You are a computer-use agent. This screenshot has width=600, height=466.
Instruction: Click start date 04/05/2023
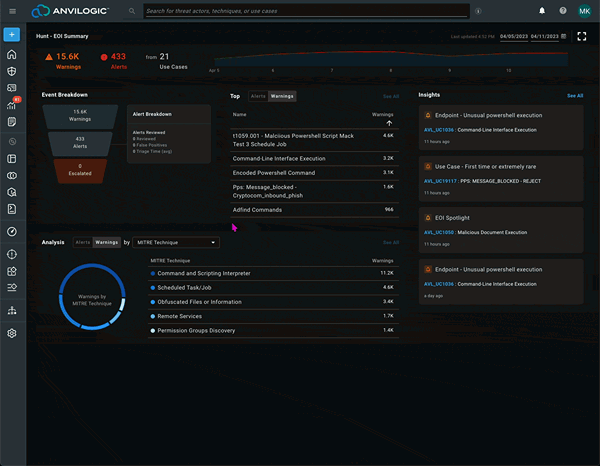click(514, 36)
